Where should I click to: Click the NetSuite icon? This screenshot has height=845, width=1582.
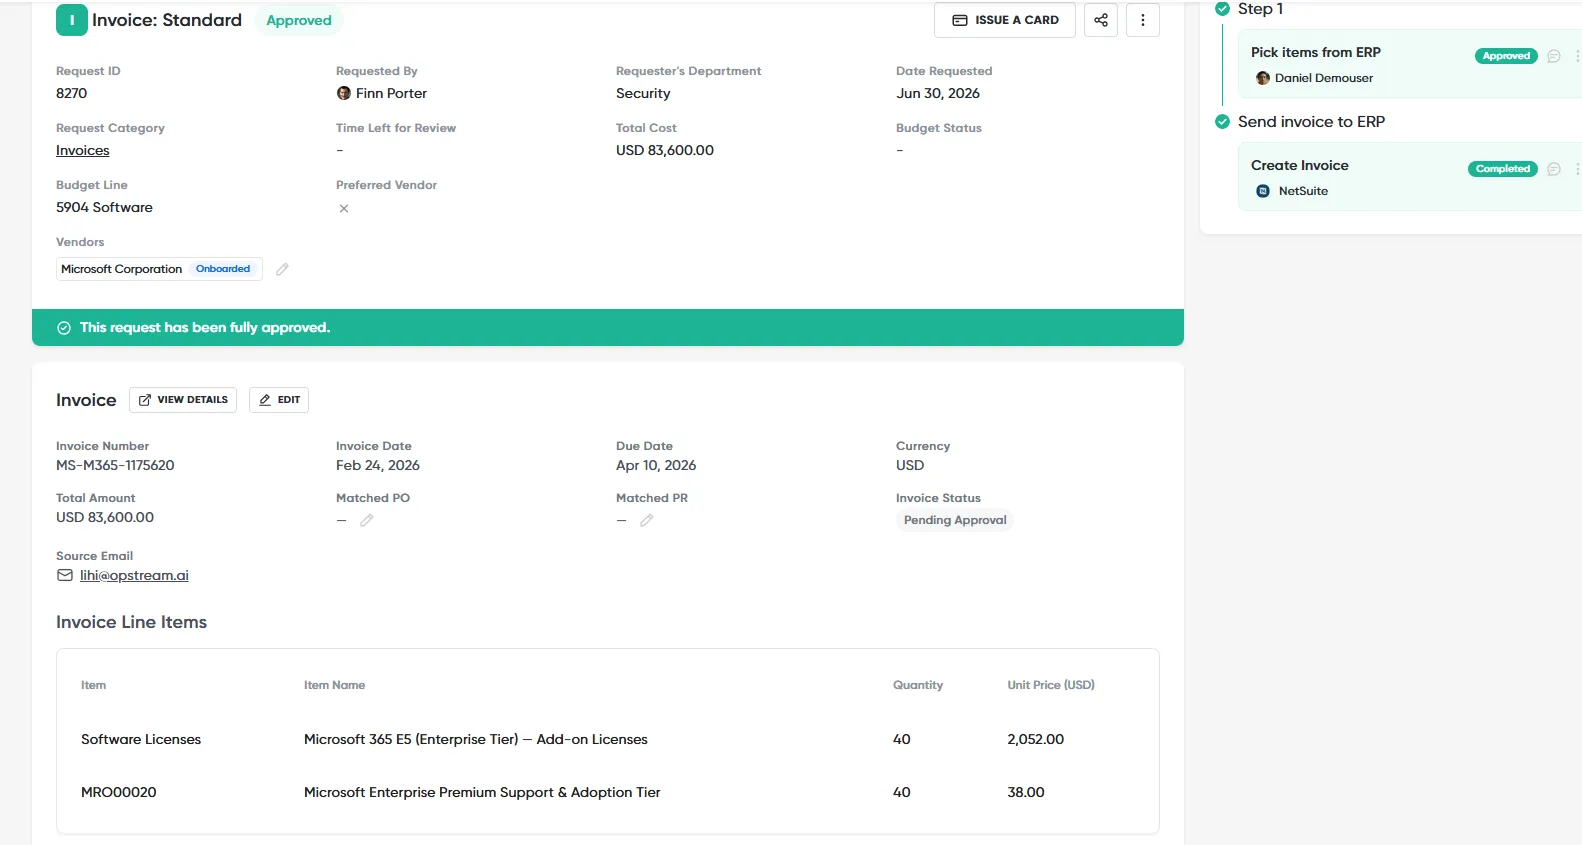[1263, 191]
